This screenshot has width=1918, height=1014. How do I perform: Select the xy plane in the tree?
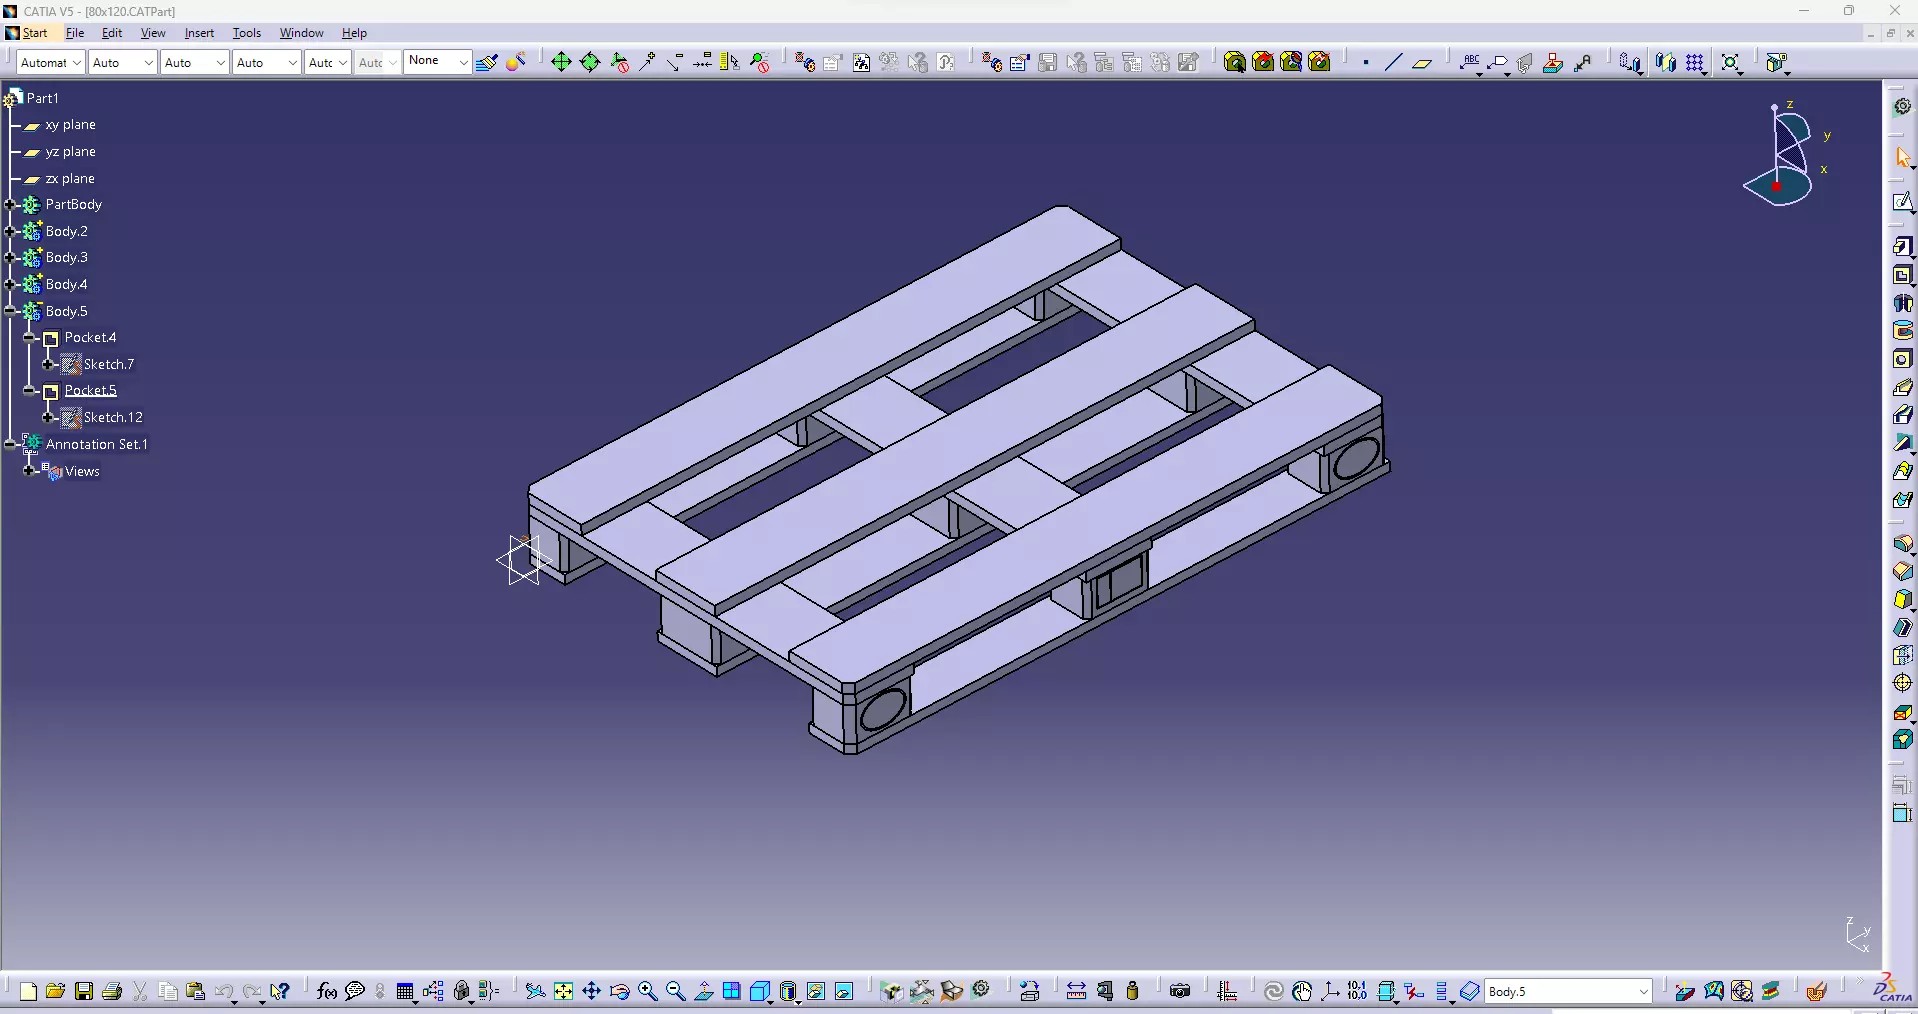(x=70, y=125)
